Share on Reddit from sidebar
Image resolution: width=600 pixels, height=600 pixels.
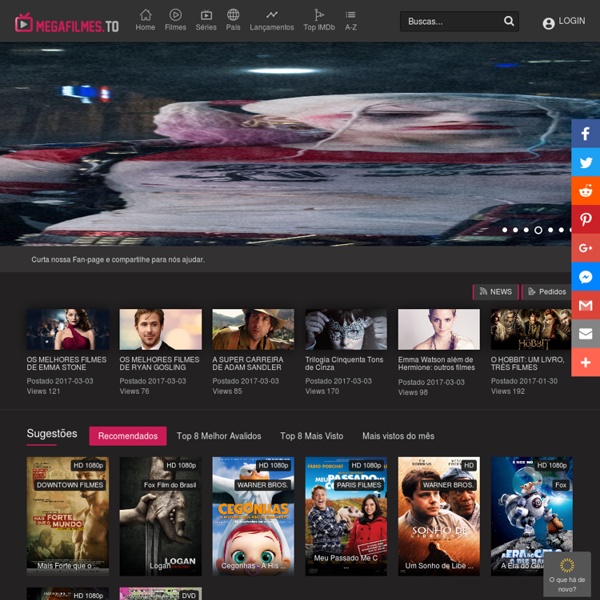tap(586, 191)
